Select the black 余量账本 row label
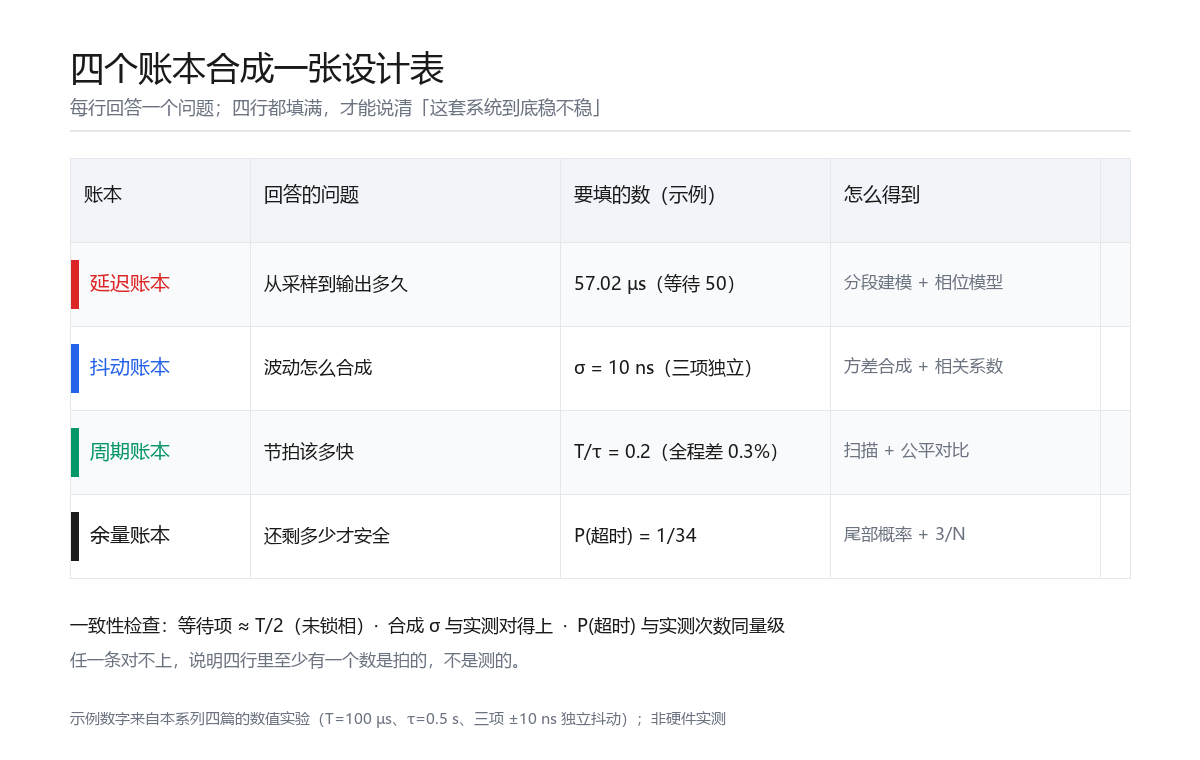Screen dimensions: 1200x760 point(130,536)
